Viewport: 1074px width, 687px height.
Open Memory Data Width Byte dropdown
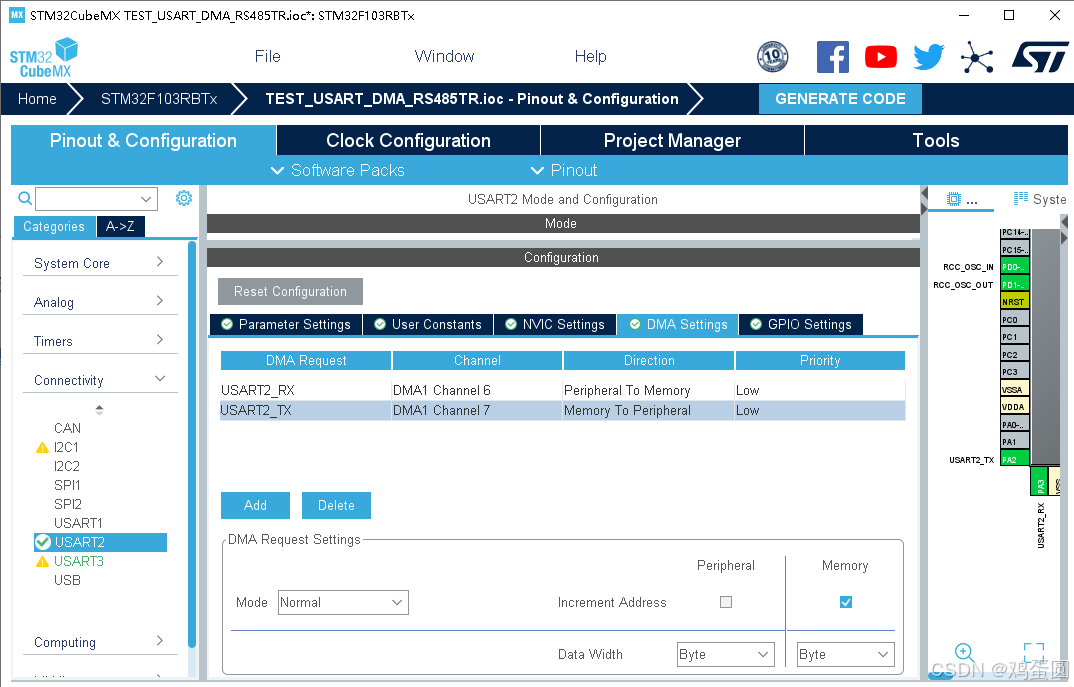[846, 654]
